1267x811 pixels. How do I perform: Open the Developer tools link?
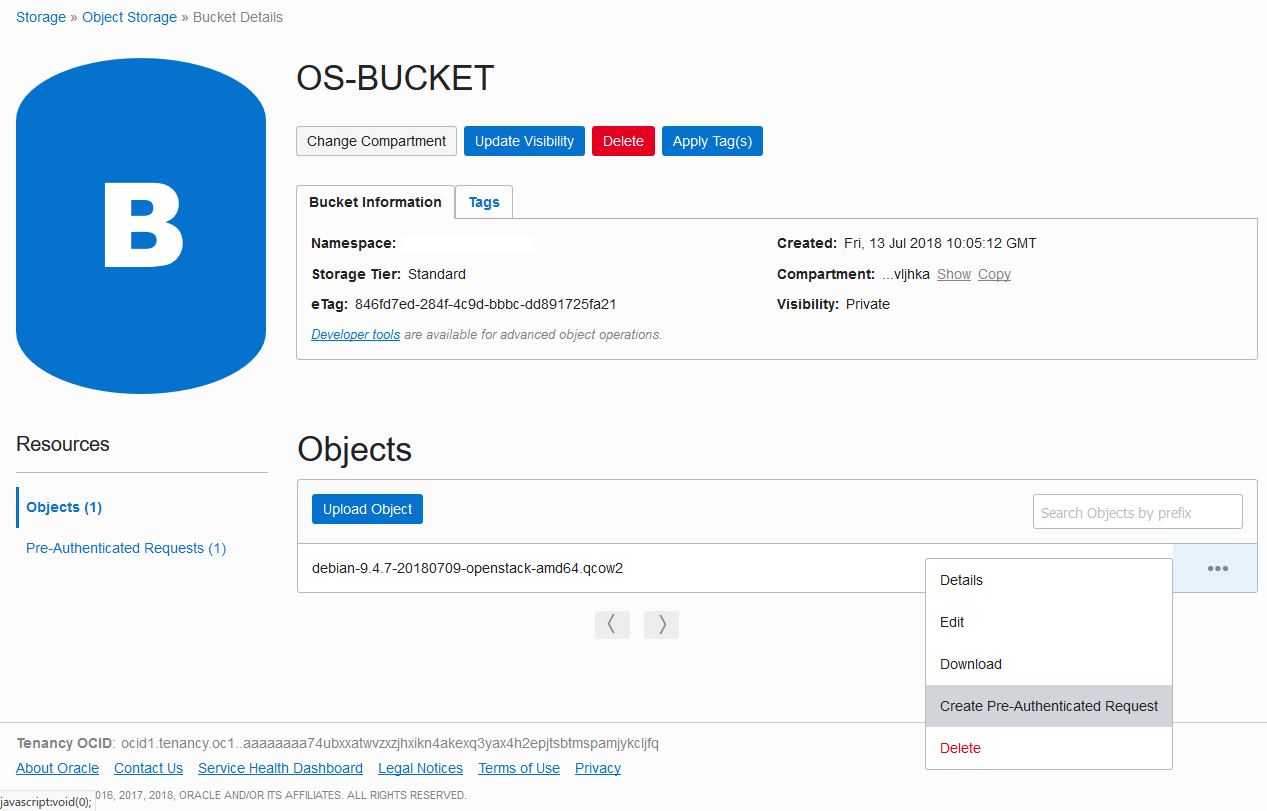(x=355, y=334)
